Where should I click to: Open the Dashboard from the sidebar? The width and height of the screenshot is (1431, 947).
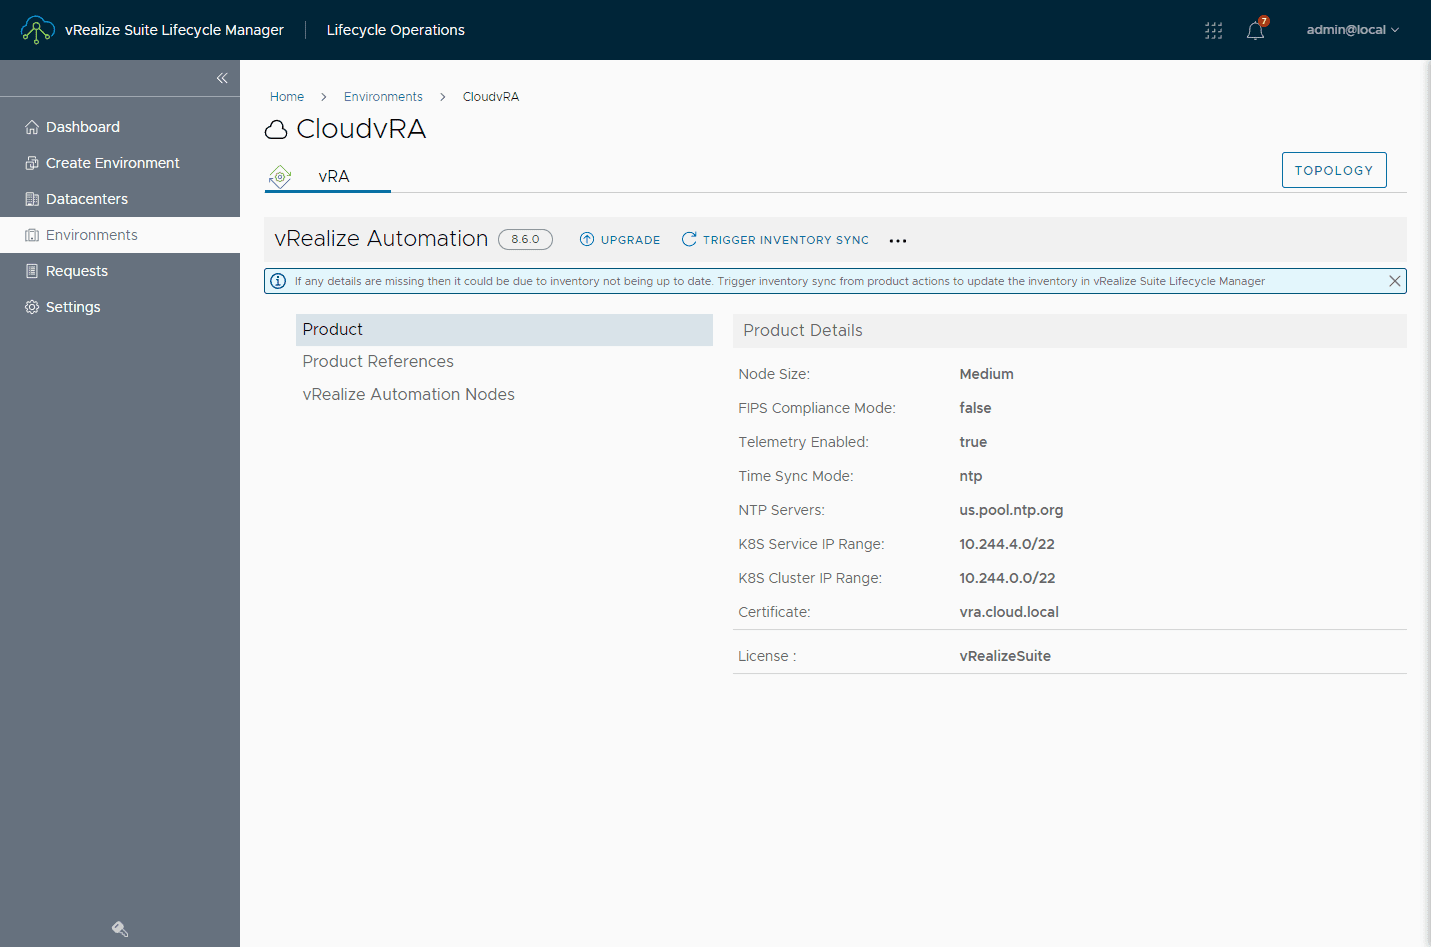tap(84, 126)
